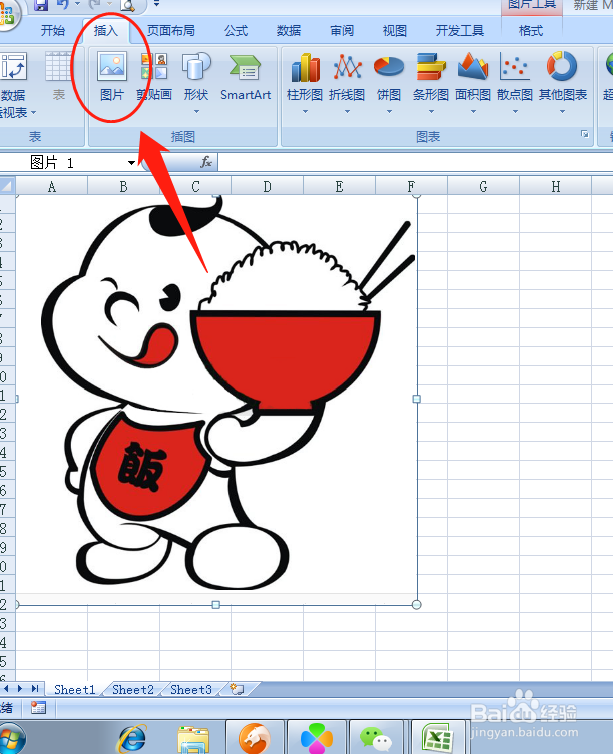613x754 pixels.
Task: Click the Select All corner button
Action: (x=7, y=186)
